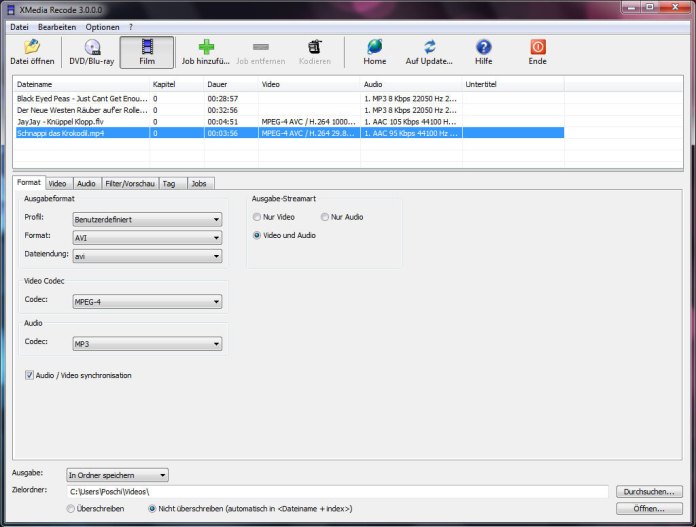Viewport: 696px width, 527px height.
Task: Toggle Audio / Video synchronisation checkbox
Action: coord(30,375)
